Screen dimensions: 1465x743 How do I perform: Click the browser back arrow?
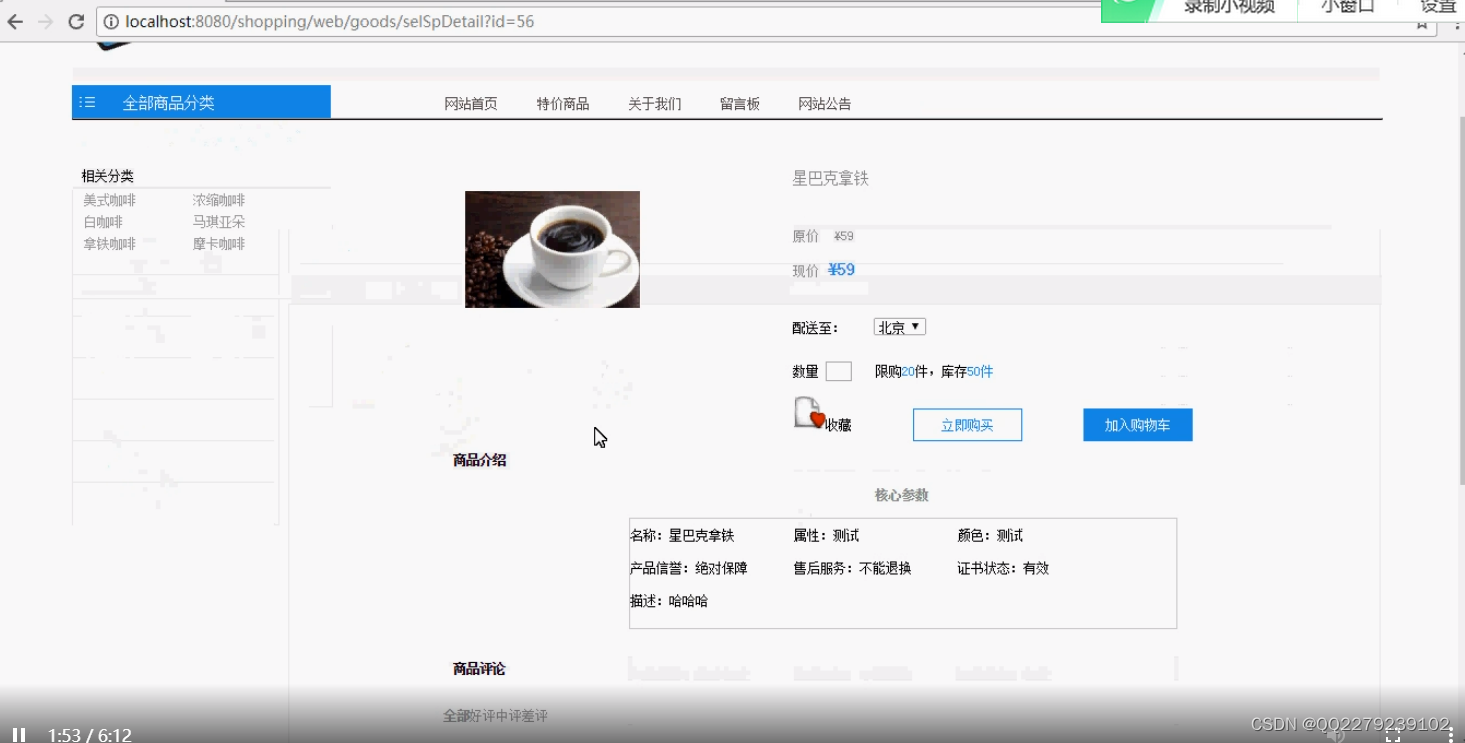click(x=15, y=21)
